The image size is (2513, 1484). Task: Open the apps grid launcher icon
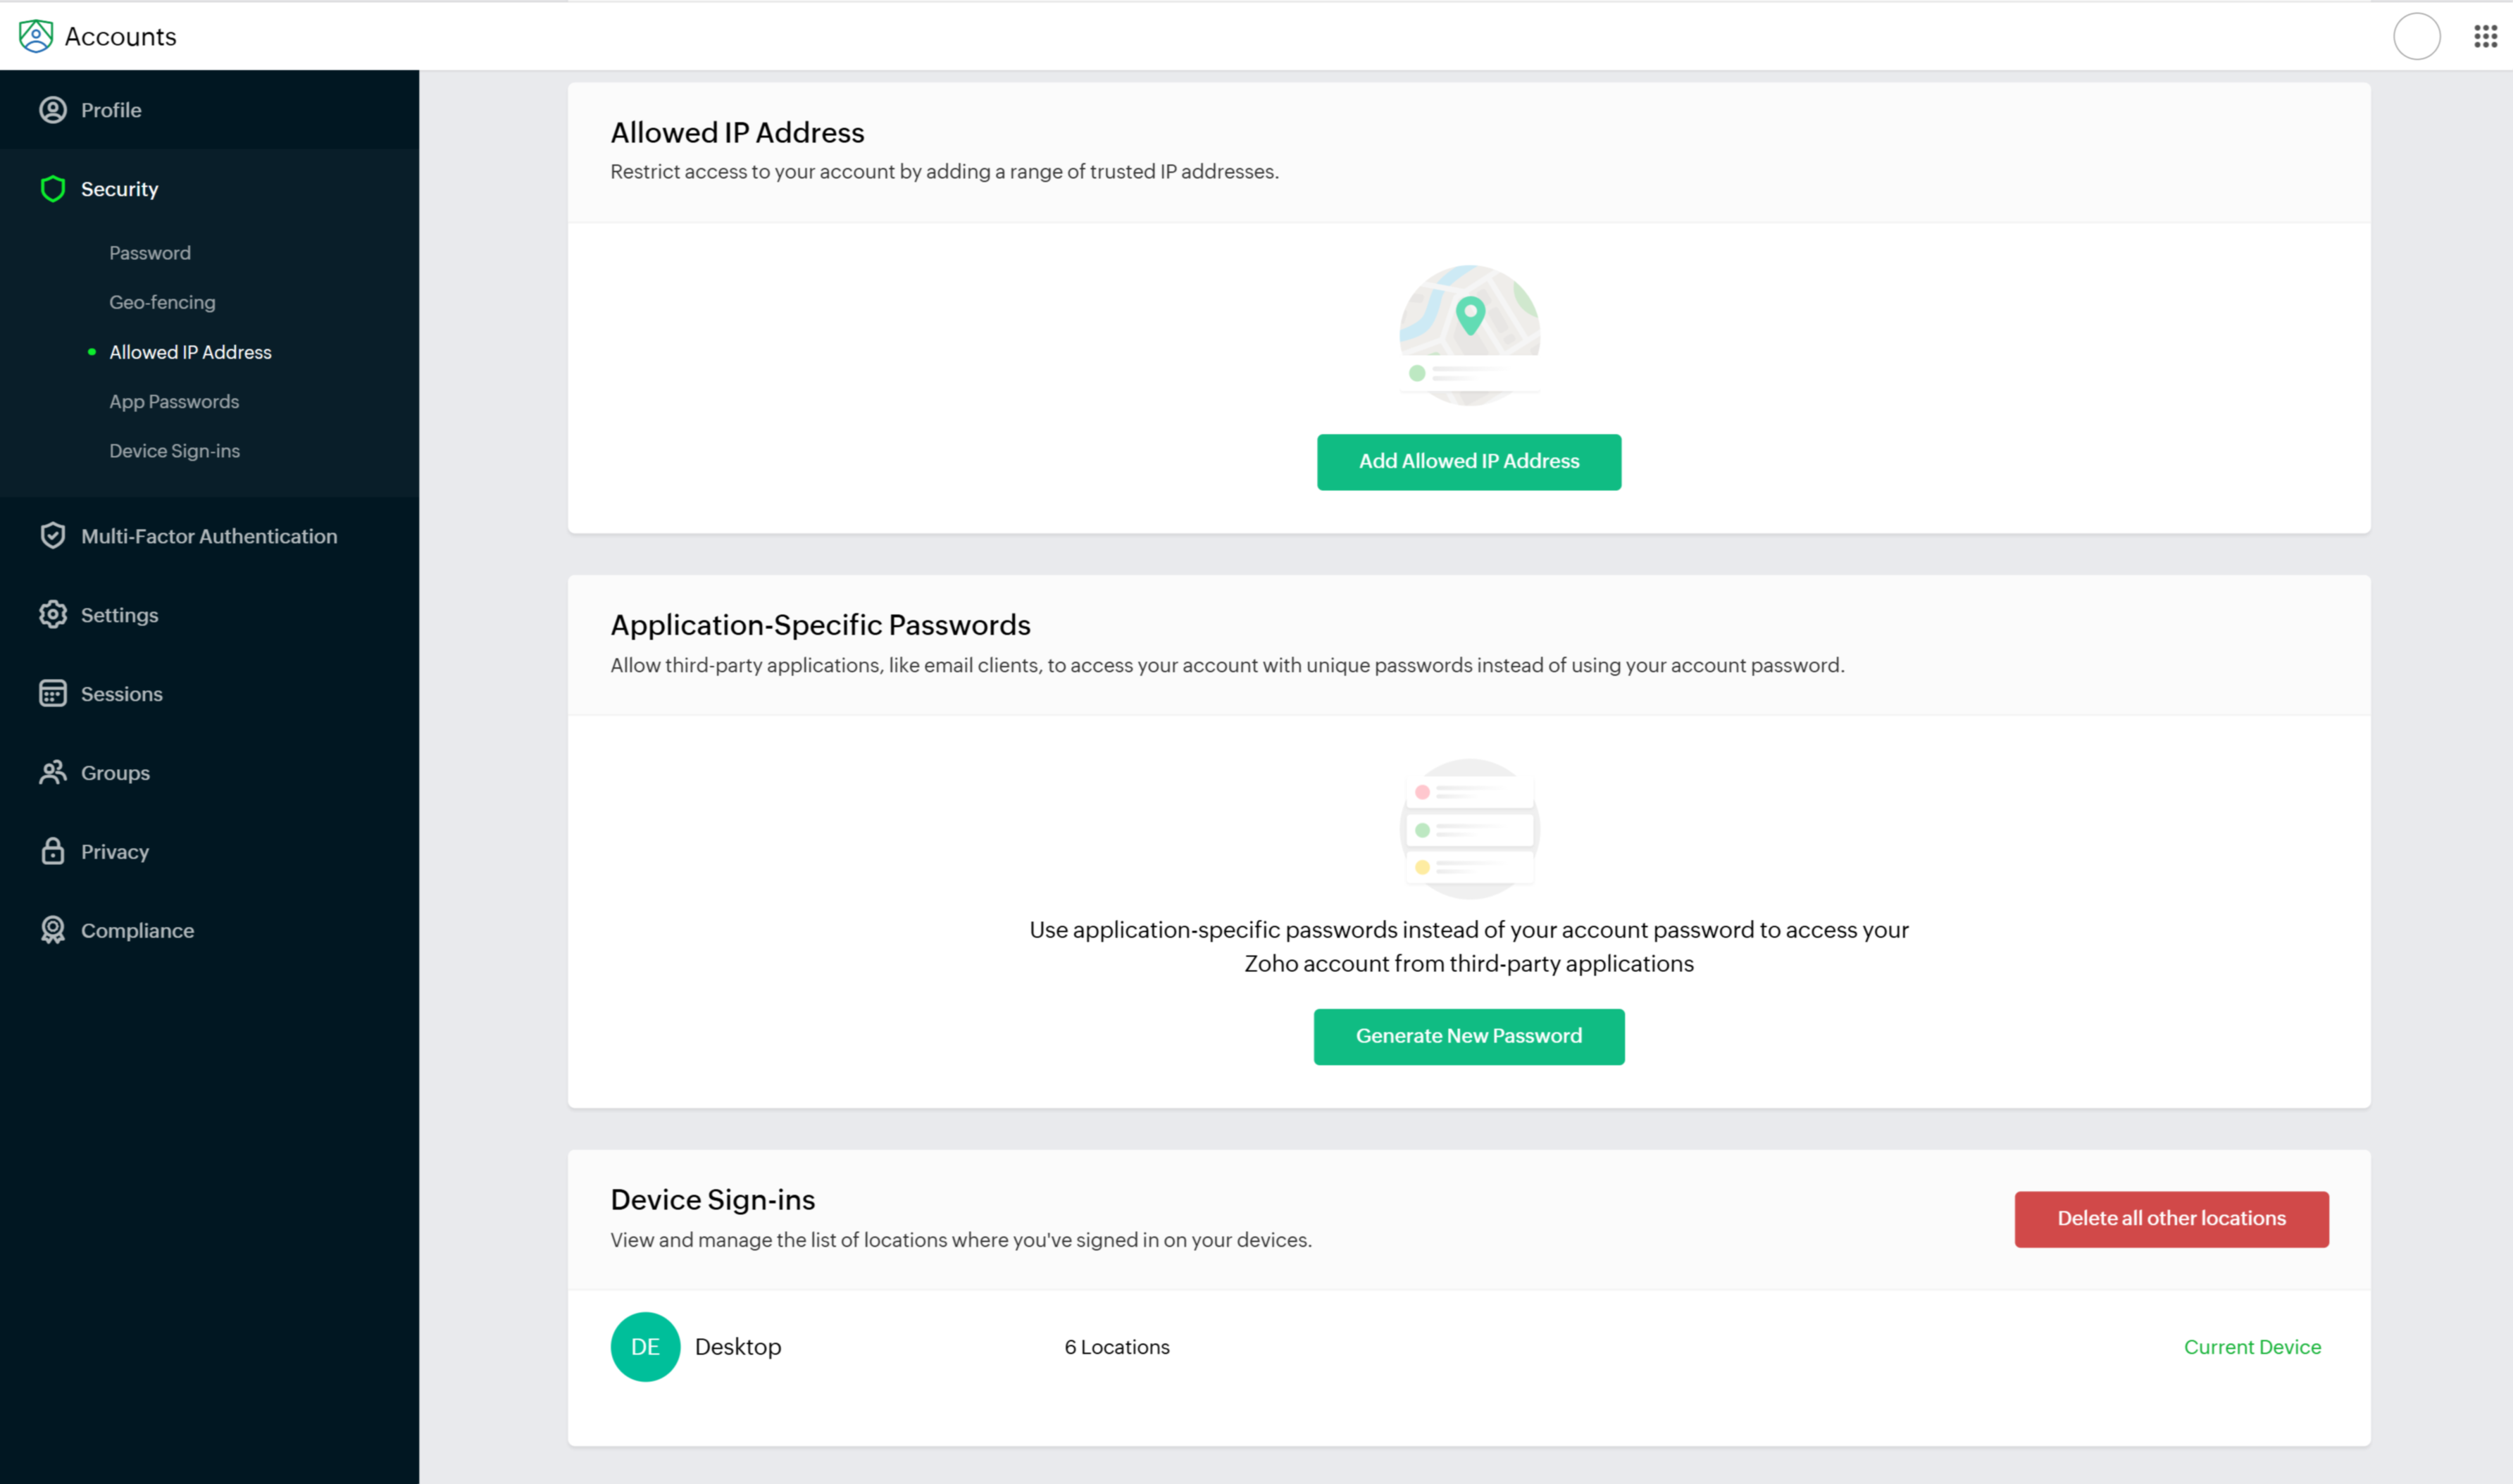(2485, 37)
